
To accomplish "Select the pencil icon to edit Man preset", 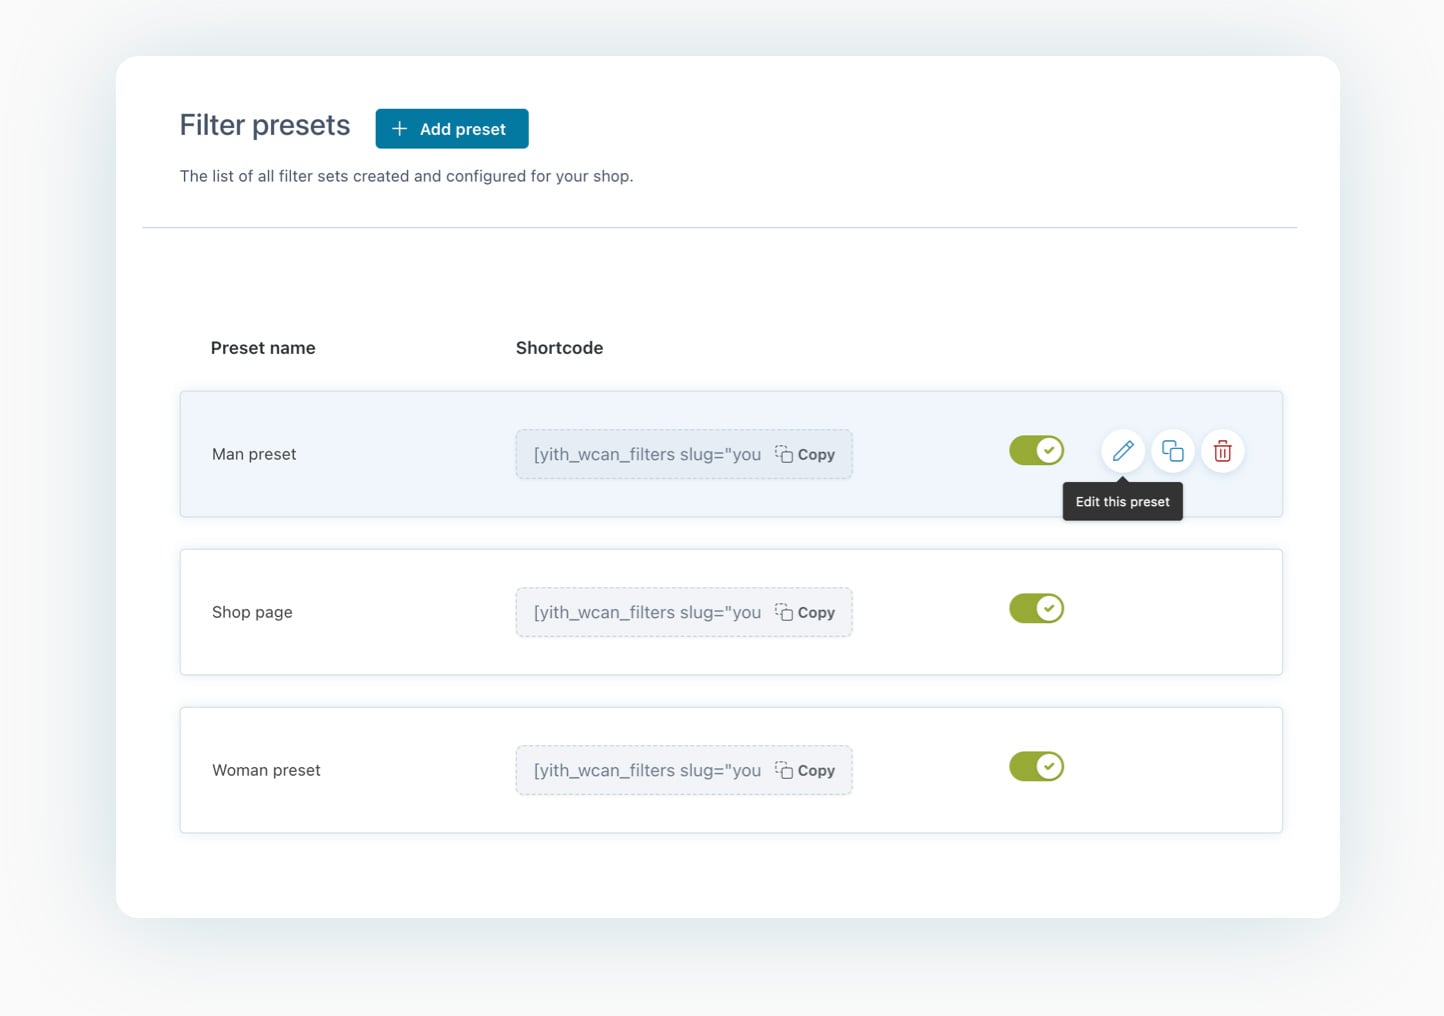I will tap(1122, 451).
